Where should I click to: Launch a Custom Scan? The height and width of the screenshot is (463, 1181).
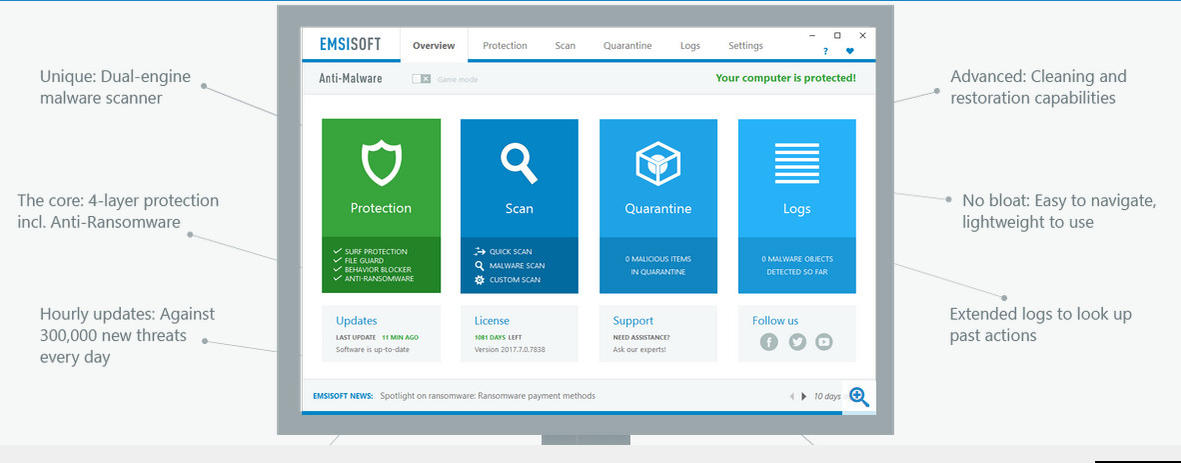coord(514,280)
